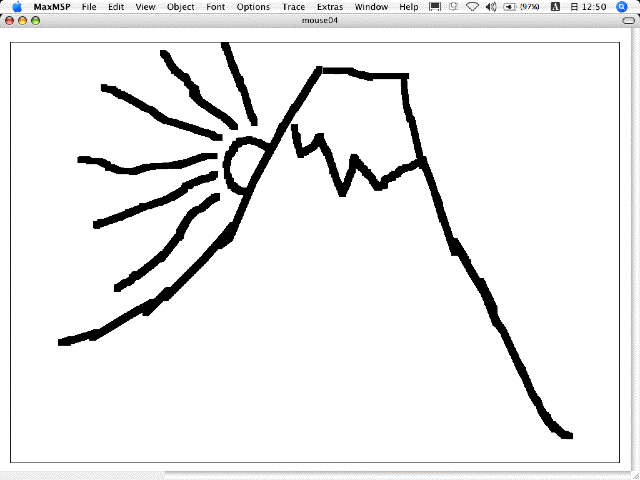Minimize the mouse04 window

(22, 20)
